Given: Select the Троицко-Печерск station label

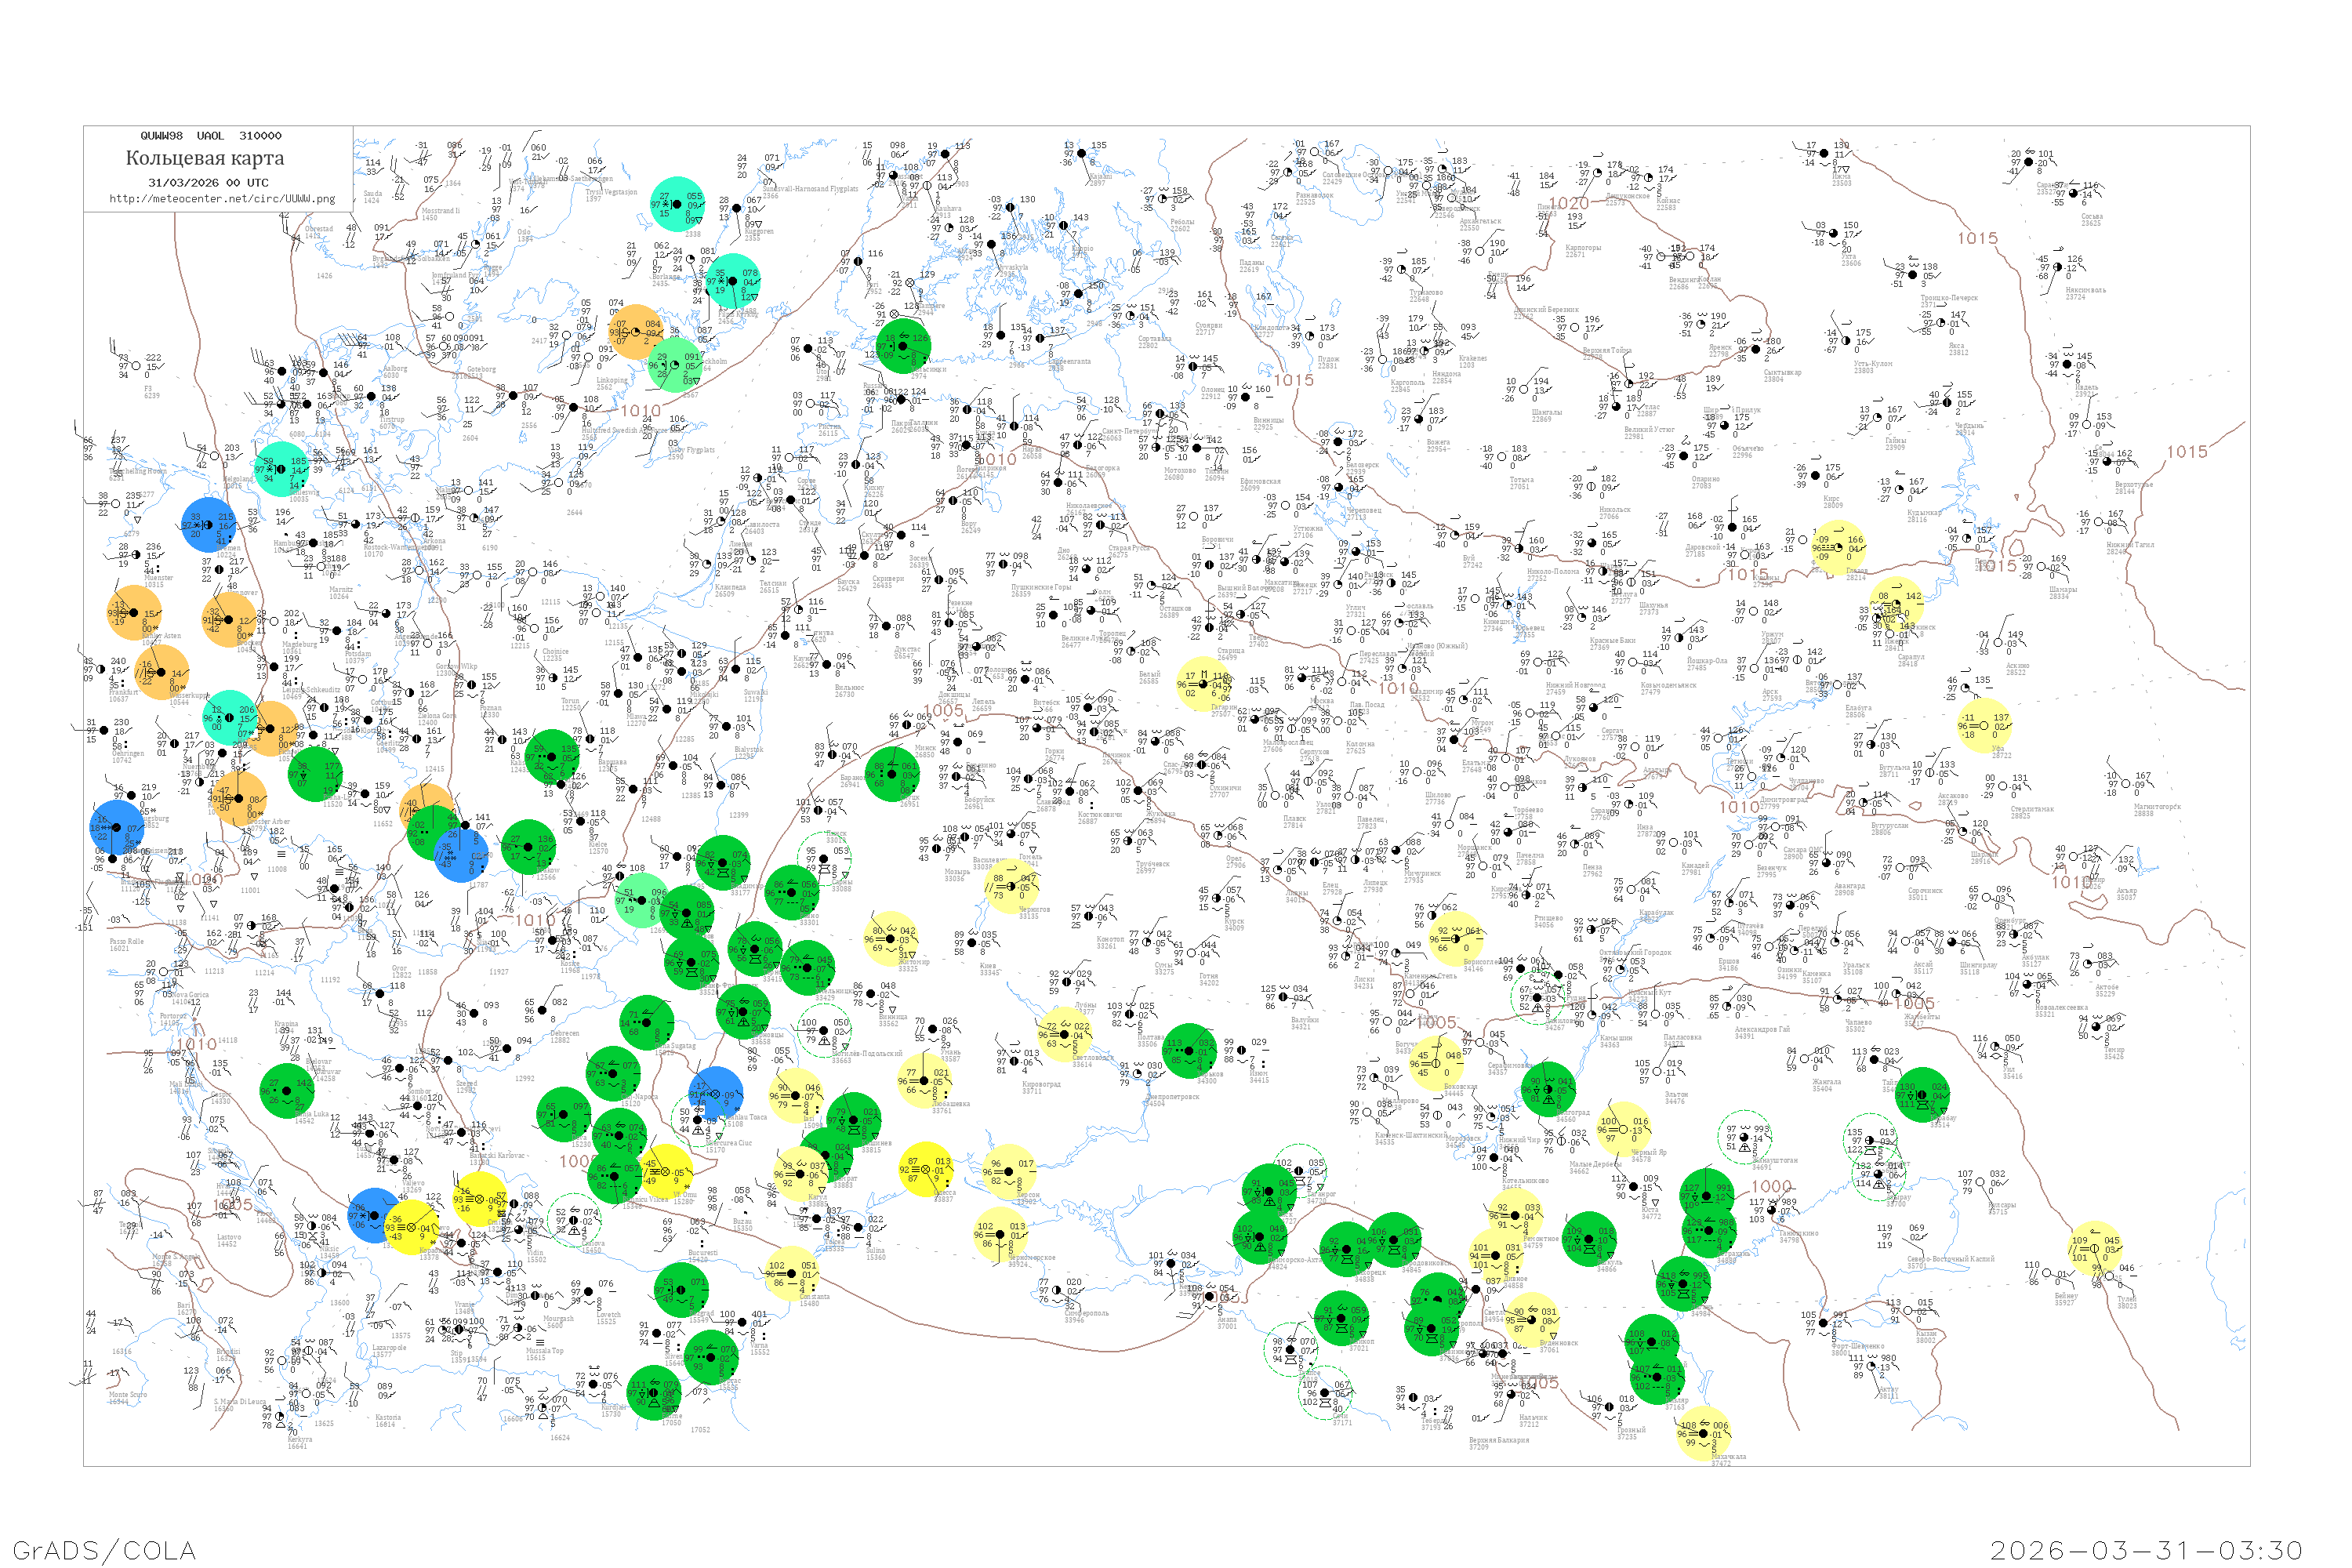Looking at the screenshot, I should [1949, 298].
